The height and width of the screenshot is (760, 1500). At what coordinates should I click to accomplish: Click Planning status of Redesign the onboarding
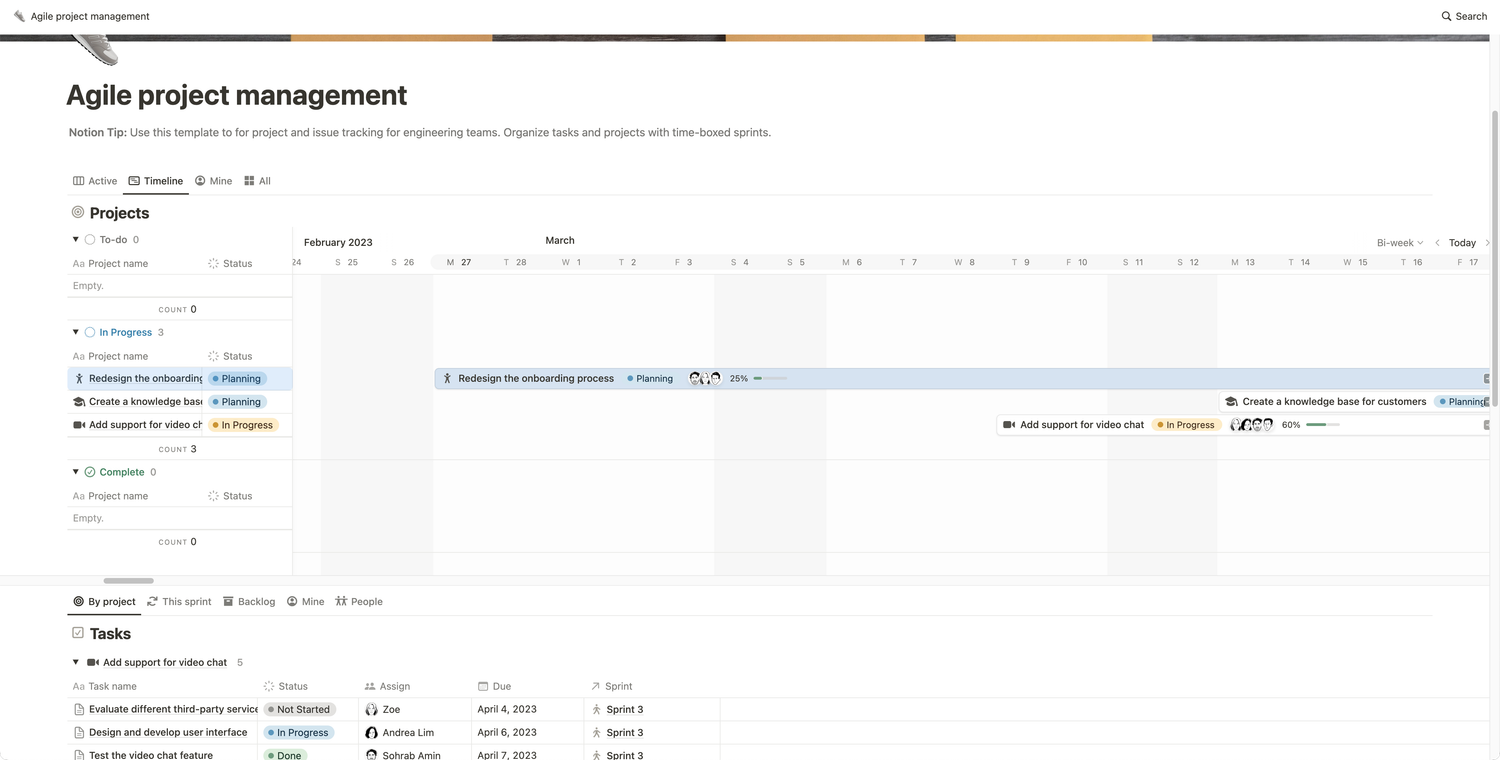(x=237, y=379)
